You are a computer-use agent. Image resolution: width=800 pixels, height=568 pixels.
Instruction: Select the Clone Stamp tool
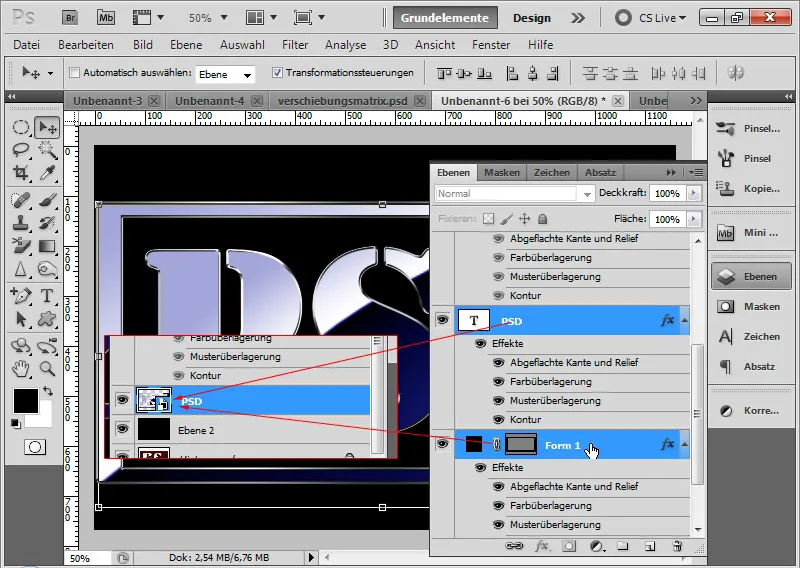[21, 223]
